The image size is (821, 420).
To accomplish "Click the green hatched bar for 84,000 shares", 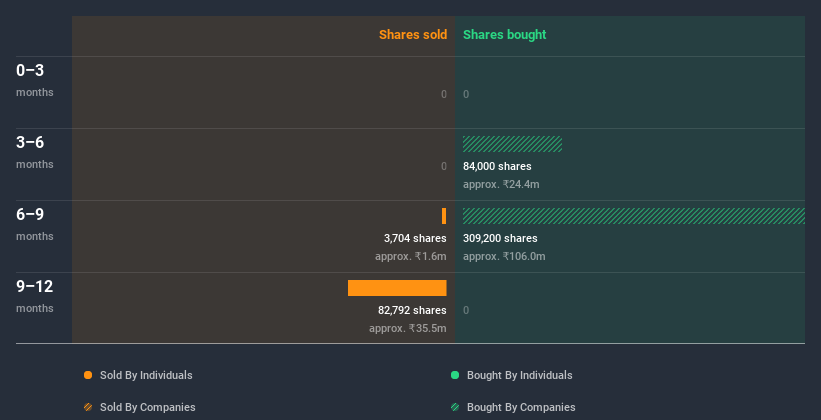I will click(x=512, y=144).
